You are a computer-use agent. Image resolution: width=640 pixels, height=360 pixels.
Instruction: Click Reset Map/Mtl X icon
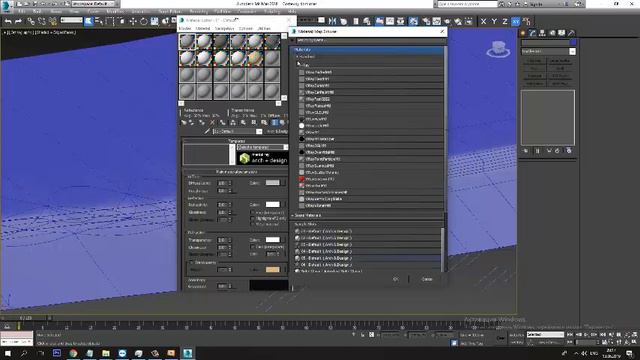(x=212, y=122)
